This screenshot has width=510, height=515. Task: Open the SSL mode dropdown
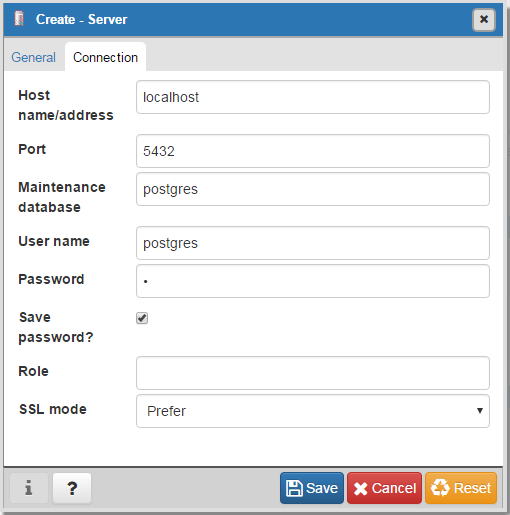click(313, 411)
